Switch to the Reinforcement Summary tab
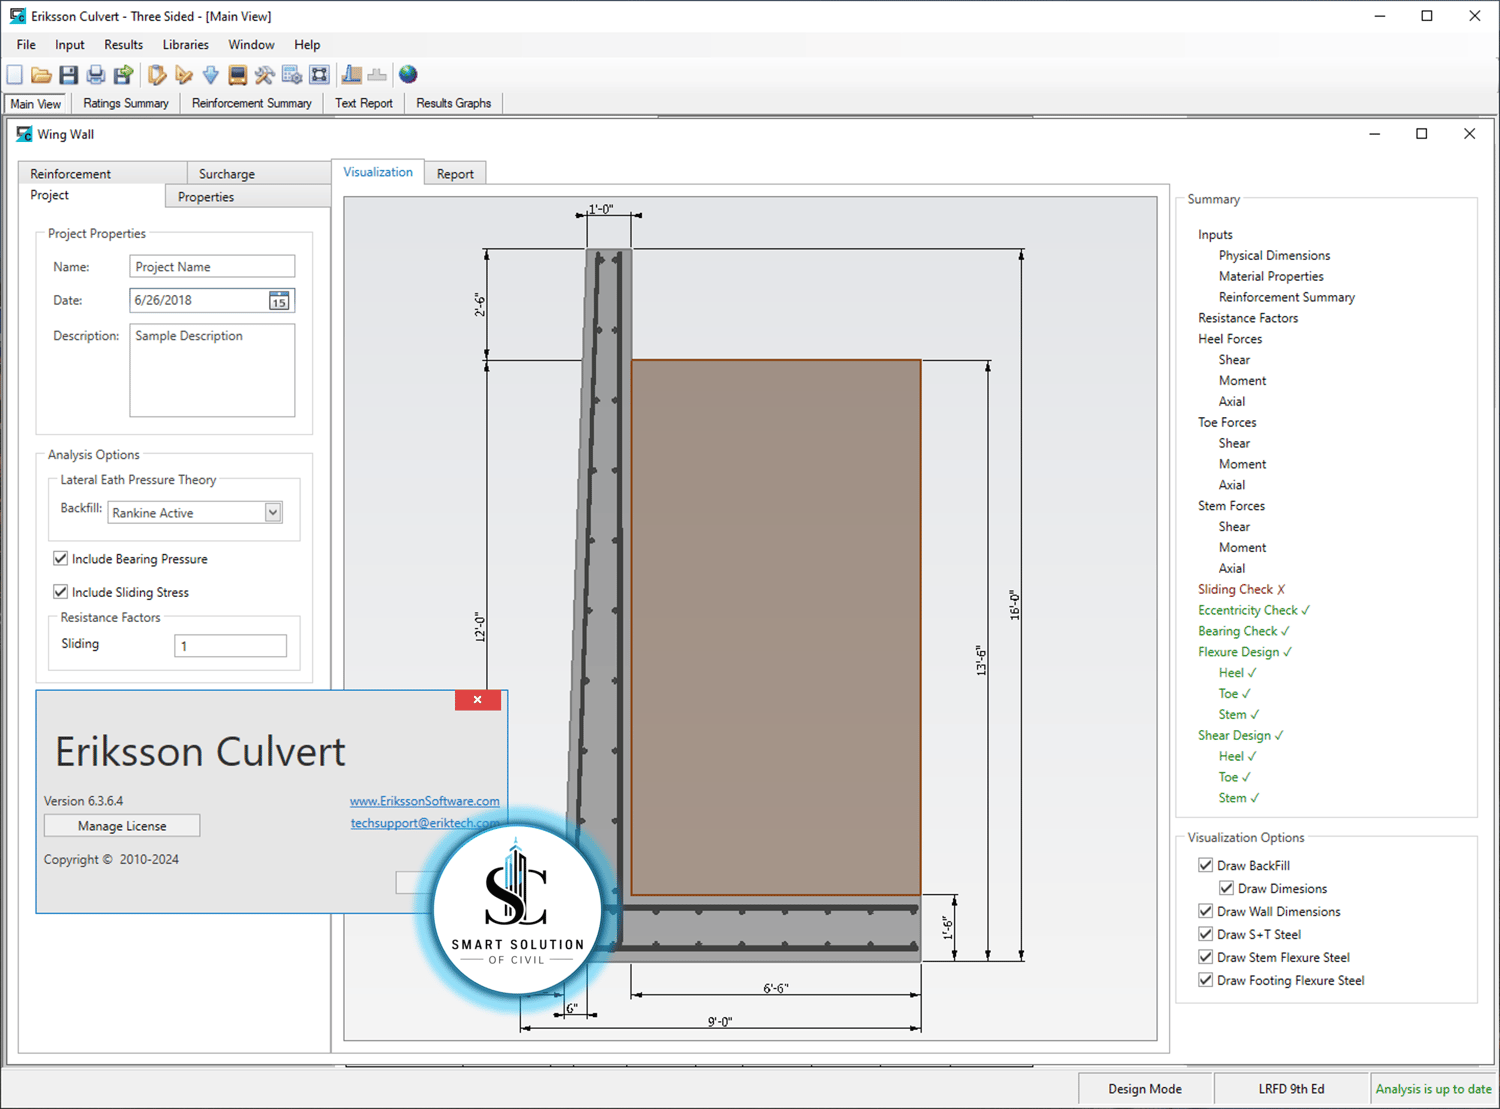The height and width of the screenshot is (1109, 1500). [x=251, y=103]
